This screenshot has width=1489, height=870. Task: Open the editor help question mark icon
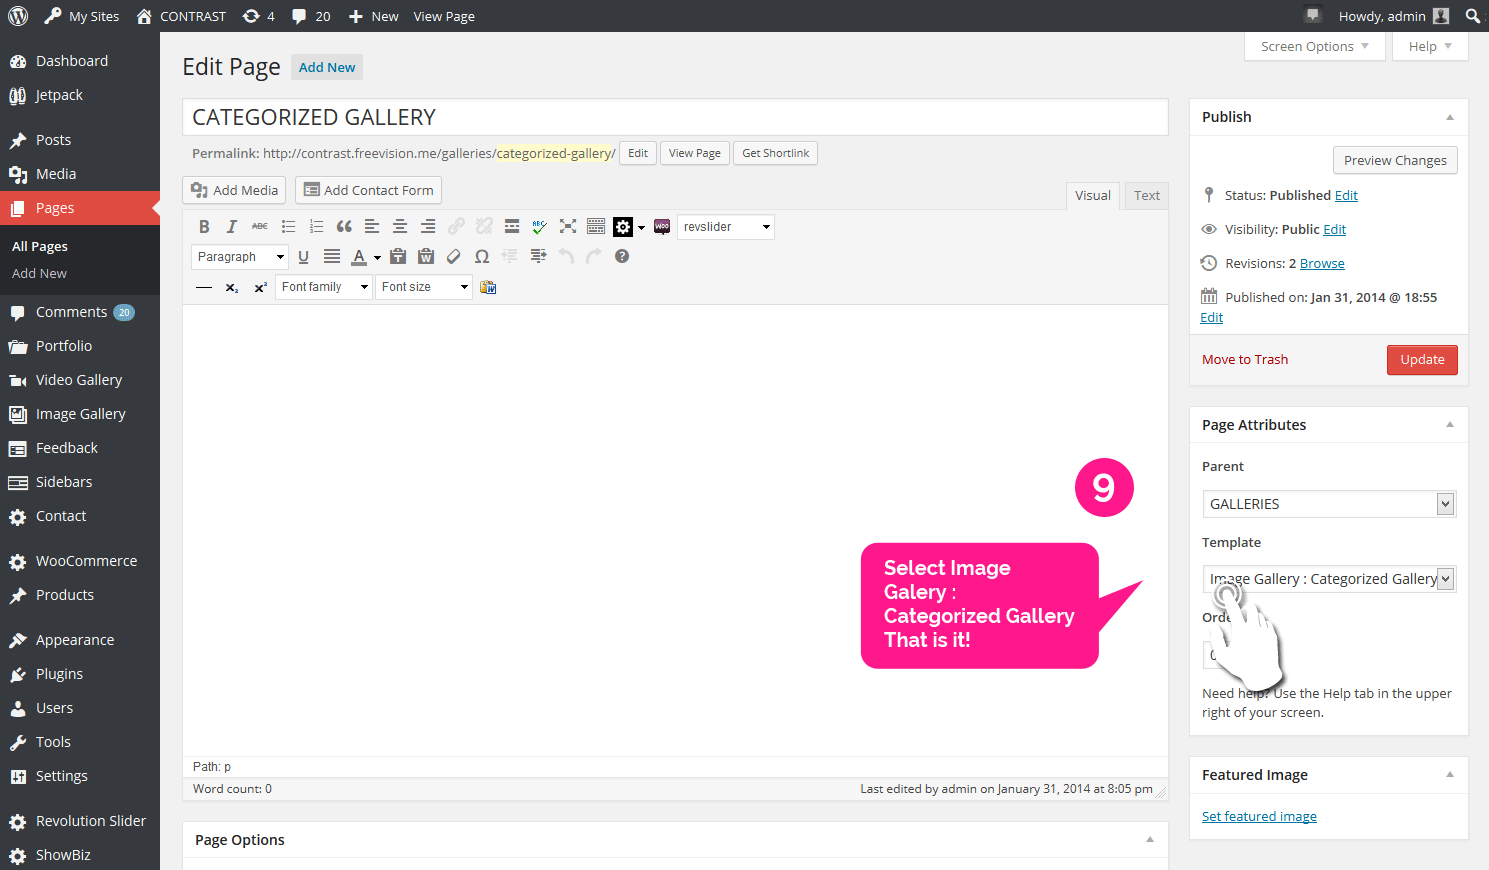622,257
